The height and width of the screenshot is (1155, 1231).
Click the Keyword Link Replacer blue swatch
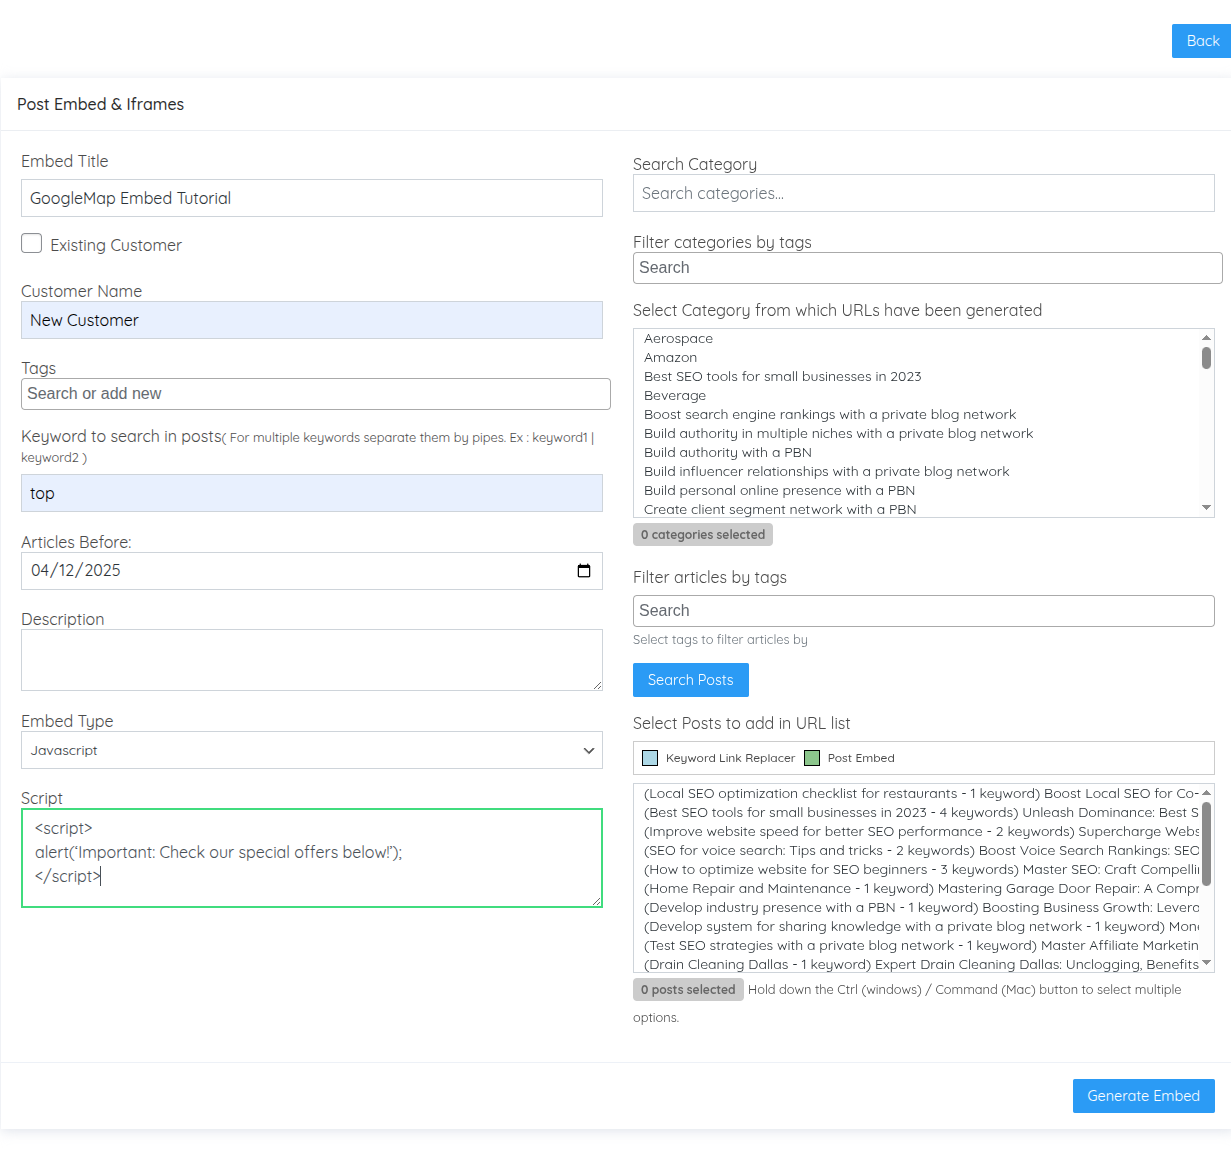click(650, 758)
